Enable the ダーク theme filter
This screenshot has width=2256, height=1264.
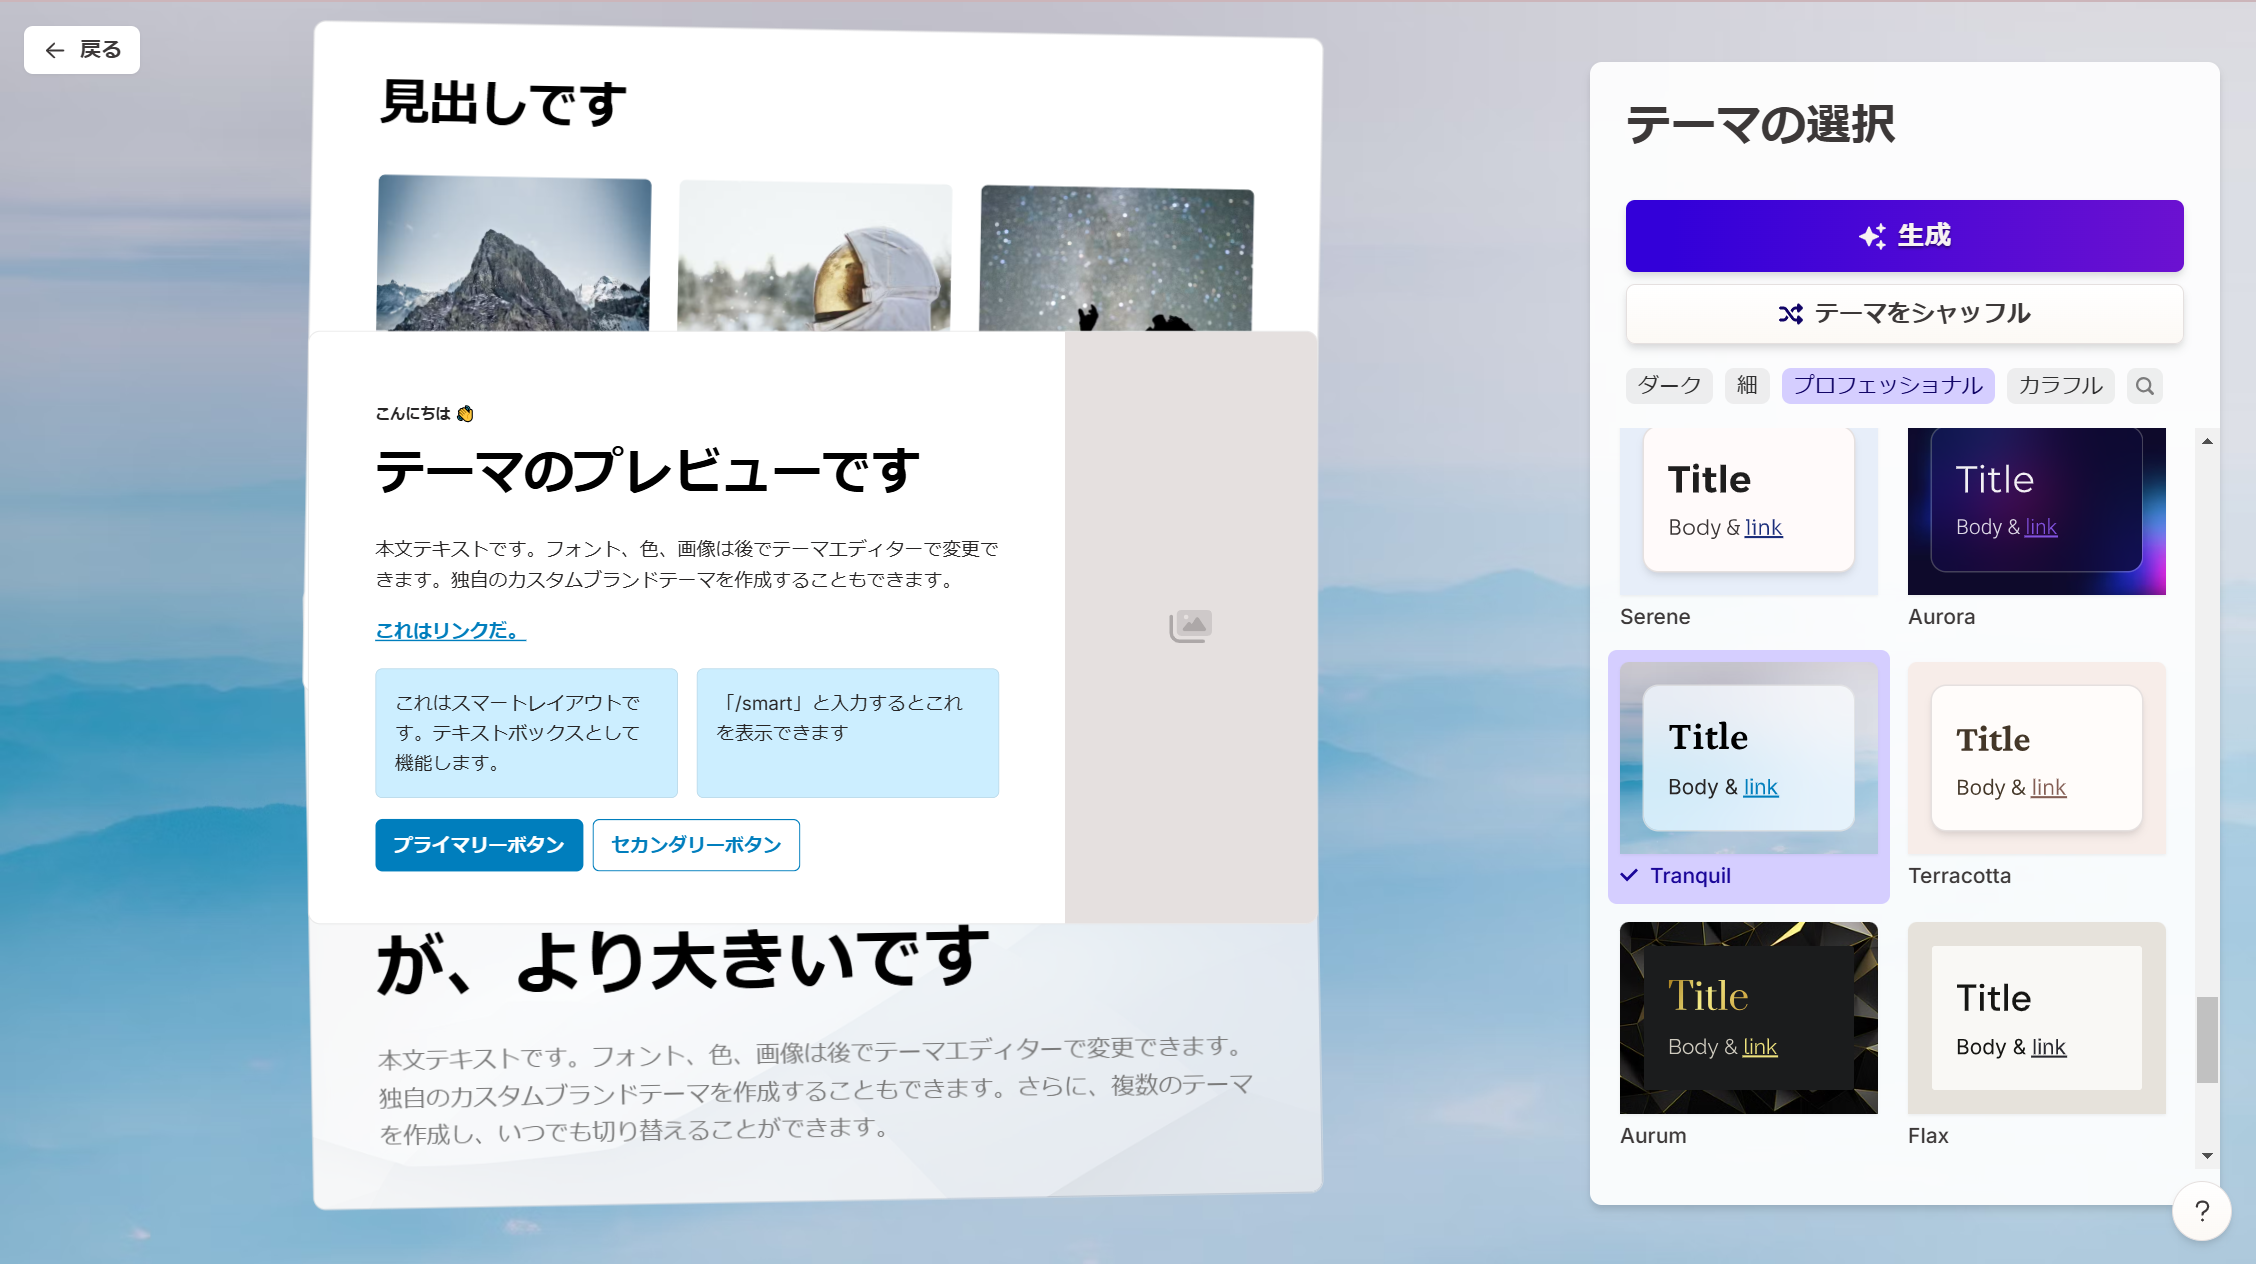point(1668,386)
